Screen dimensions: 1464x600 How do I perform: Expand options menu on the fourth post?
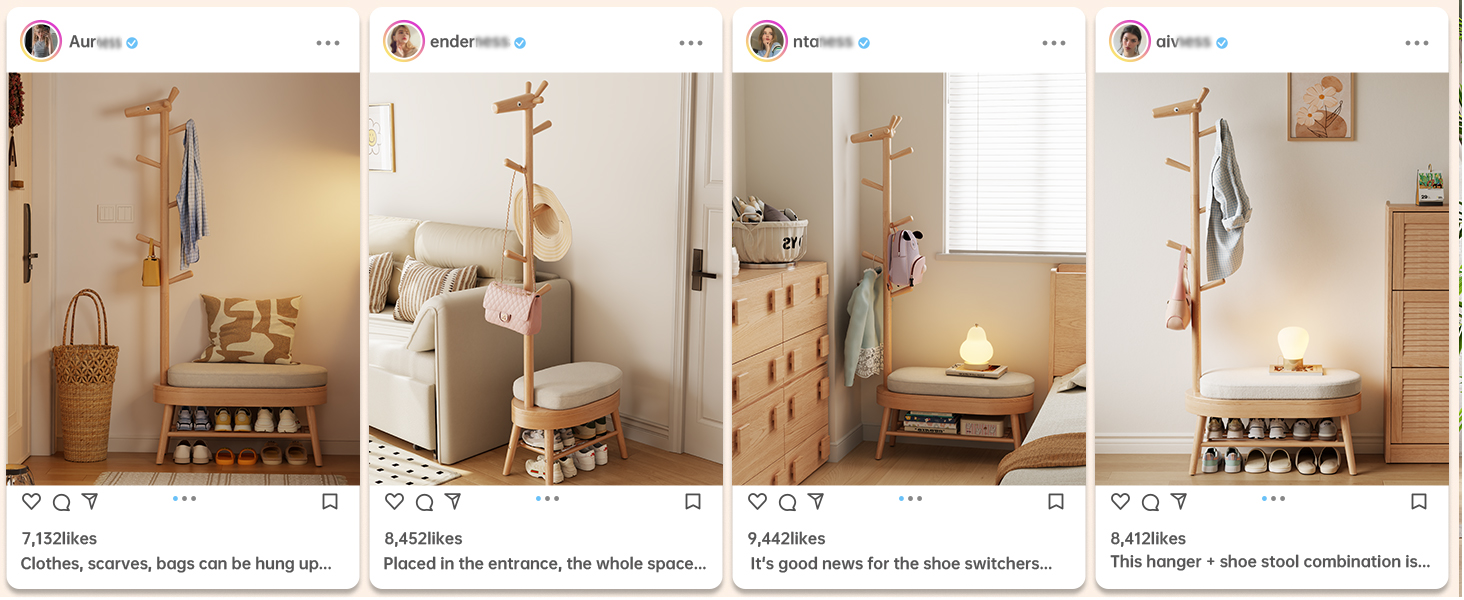[1417, 43]
